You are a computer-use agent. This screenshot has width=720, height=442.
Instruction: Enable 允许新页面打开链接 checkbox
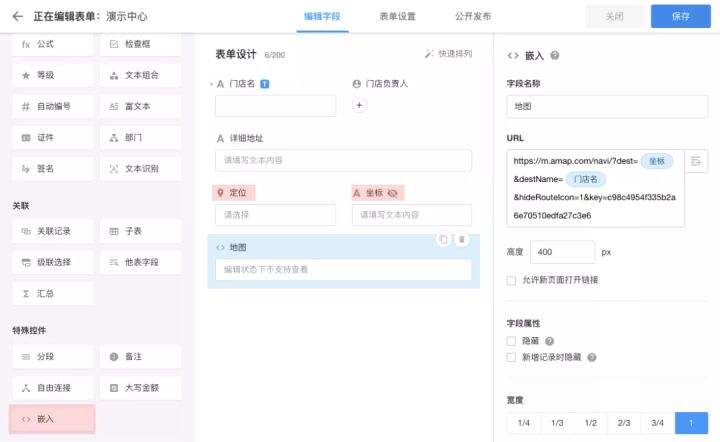click(x=512, y=280)
